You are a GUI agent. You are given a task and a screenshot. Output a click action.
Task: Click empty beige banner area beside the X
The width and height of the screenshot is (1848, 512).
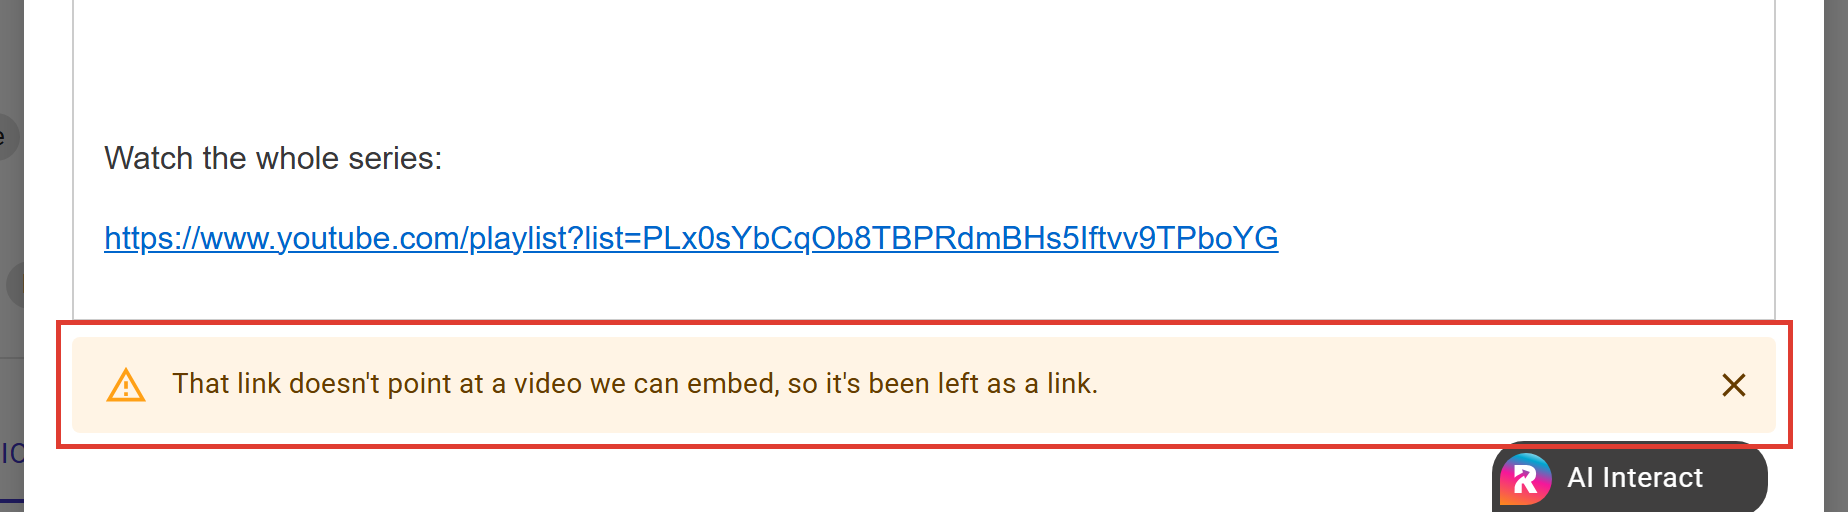pyautogui.click(x=1400, y=385)
